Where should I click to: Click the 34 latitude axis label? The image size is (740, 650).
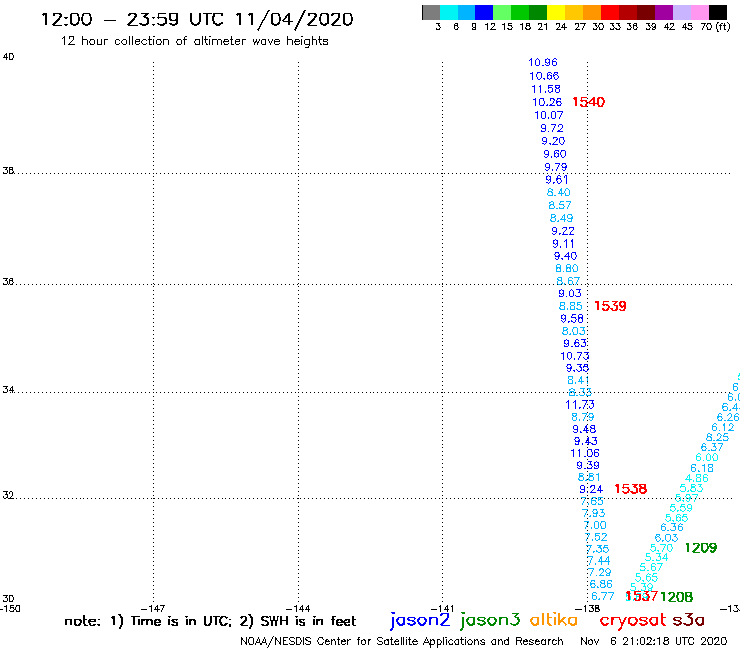click(x=8, y=390)
